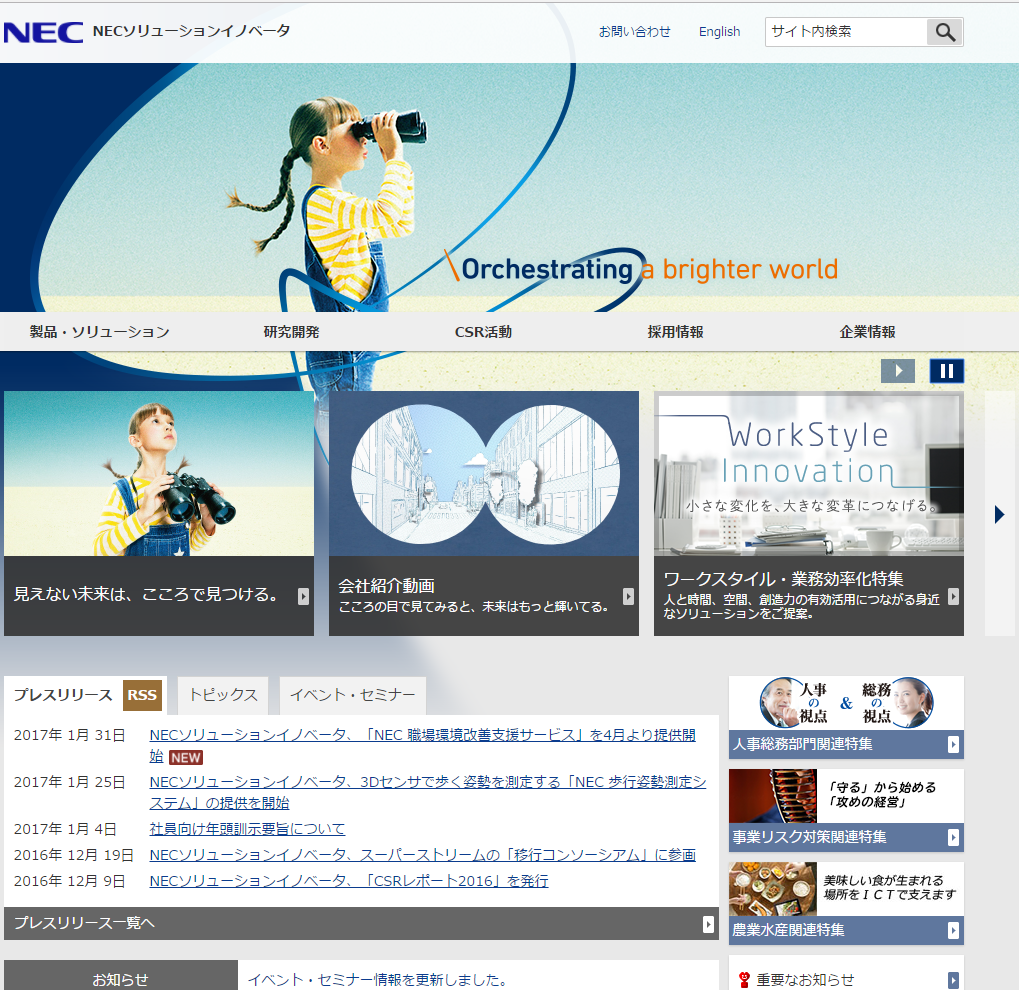Click arrow icon on 会社紹介動画 card
This screenshot has height=990, width=1019.
[x=628, y=596]
